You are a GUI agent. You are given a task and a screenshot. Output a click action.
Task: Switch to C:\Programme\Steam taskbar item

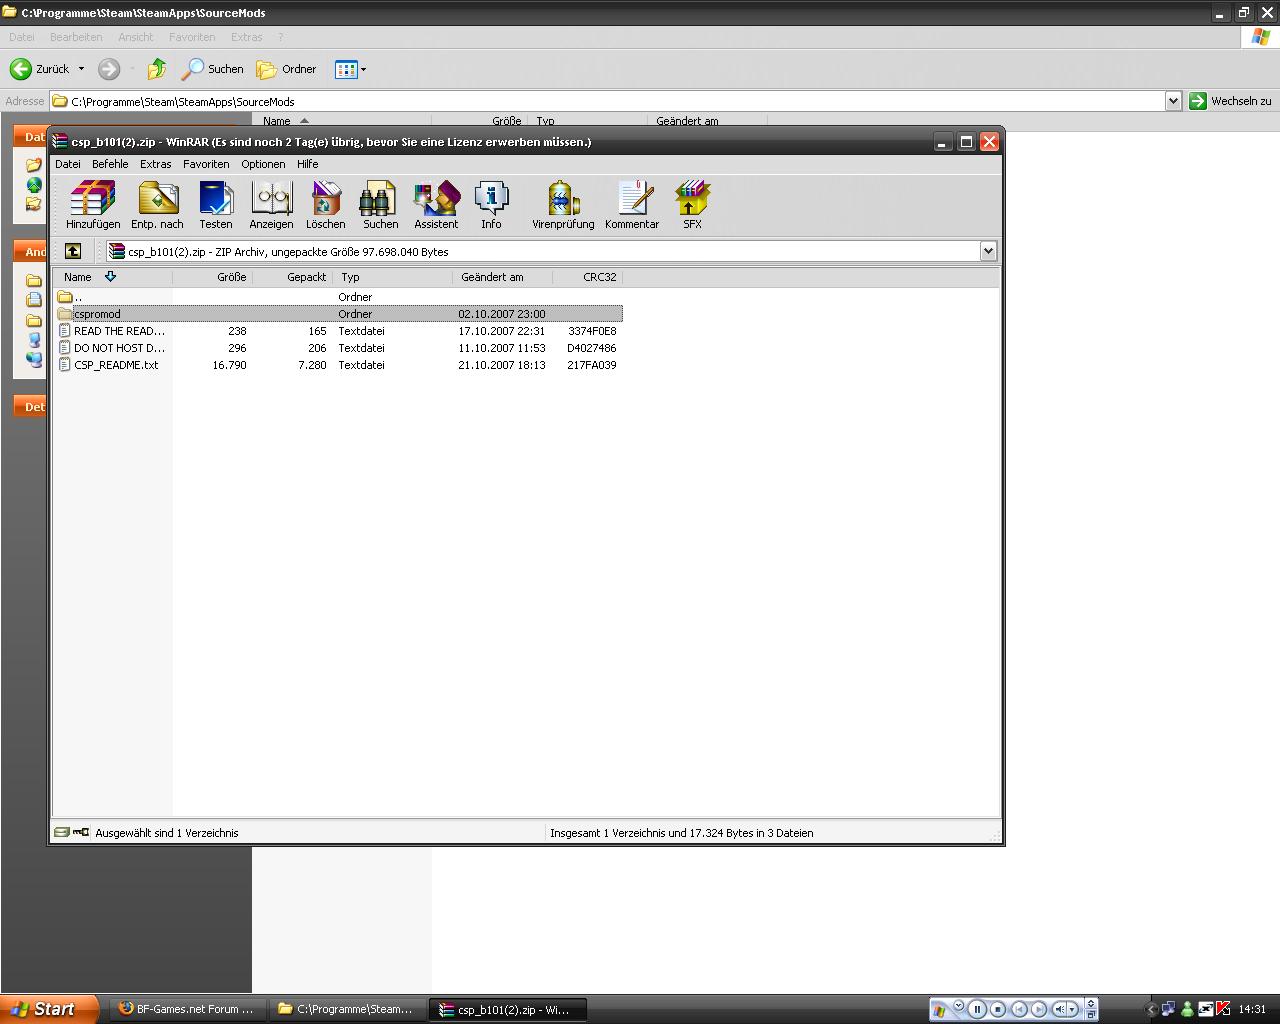(x=346, y=1009)
